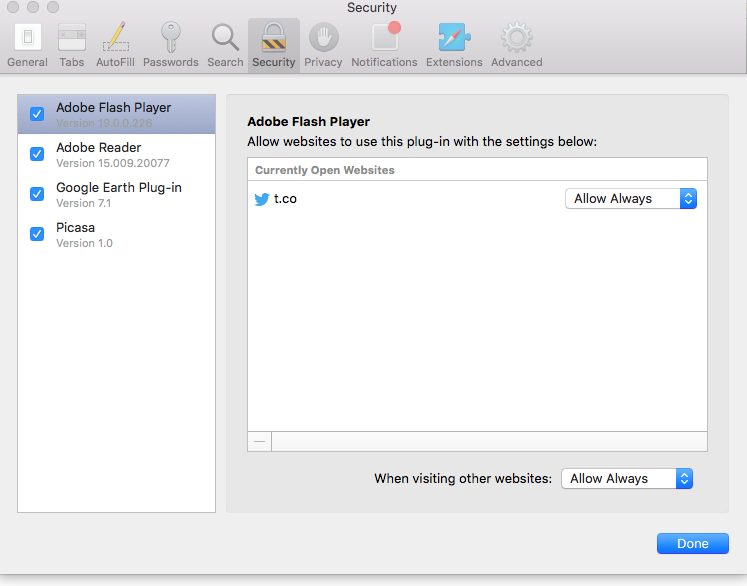
Task: Select the t.co website row
Action: coord(477,199)
